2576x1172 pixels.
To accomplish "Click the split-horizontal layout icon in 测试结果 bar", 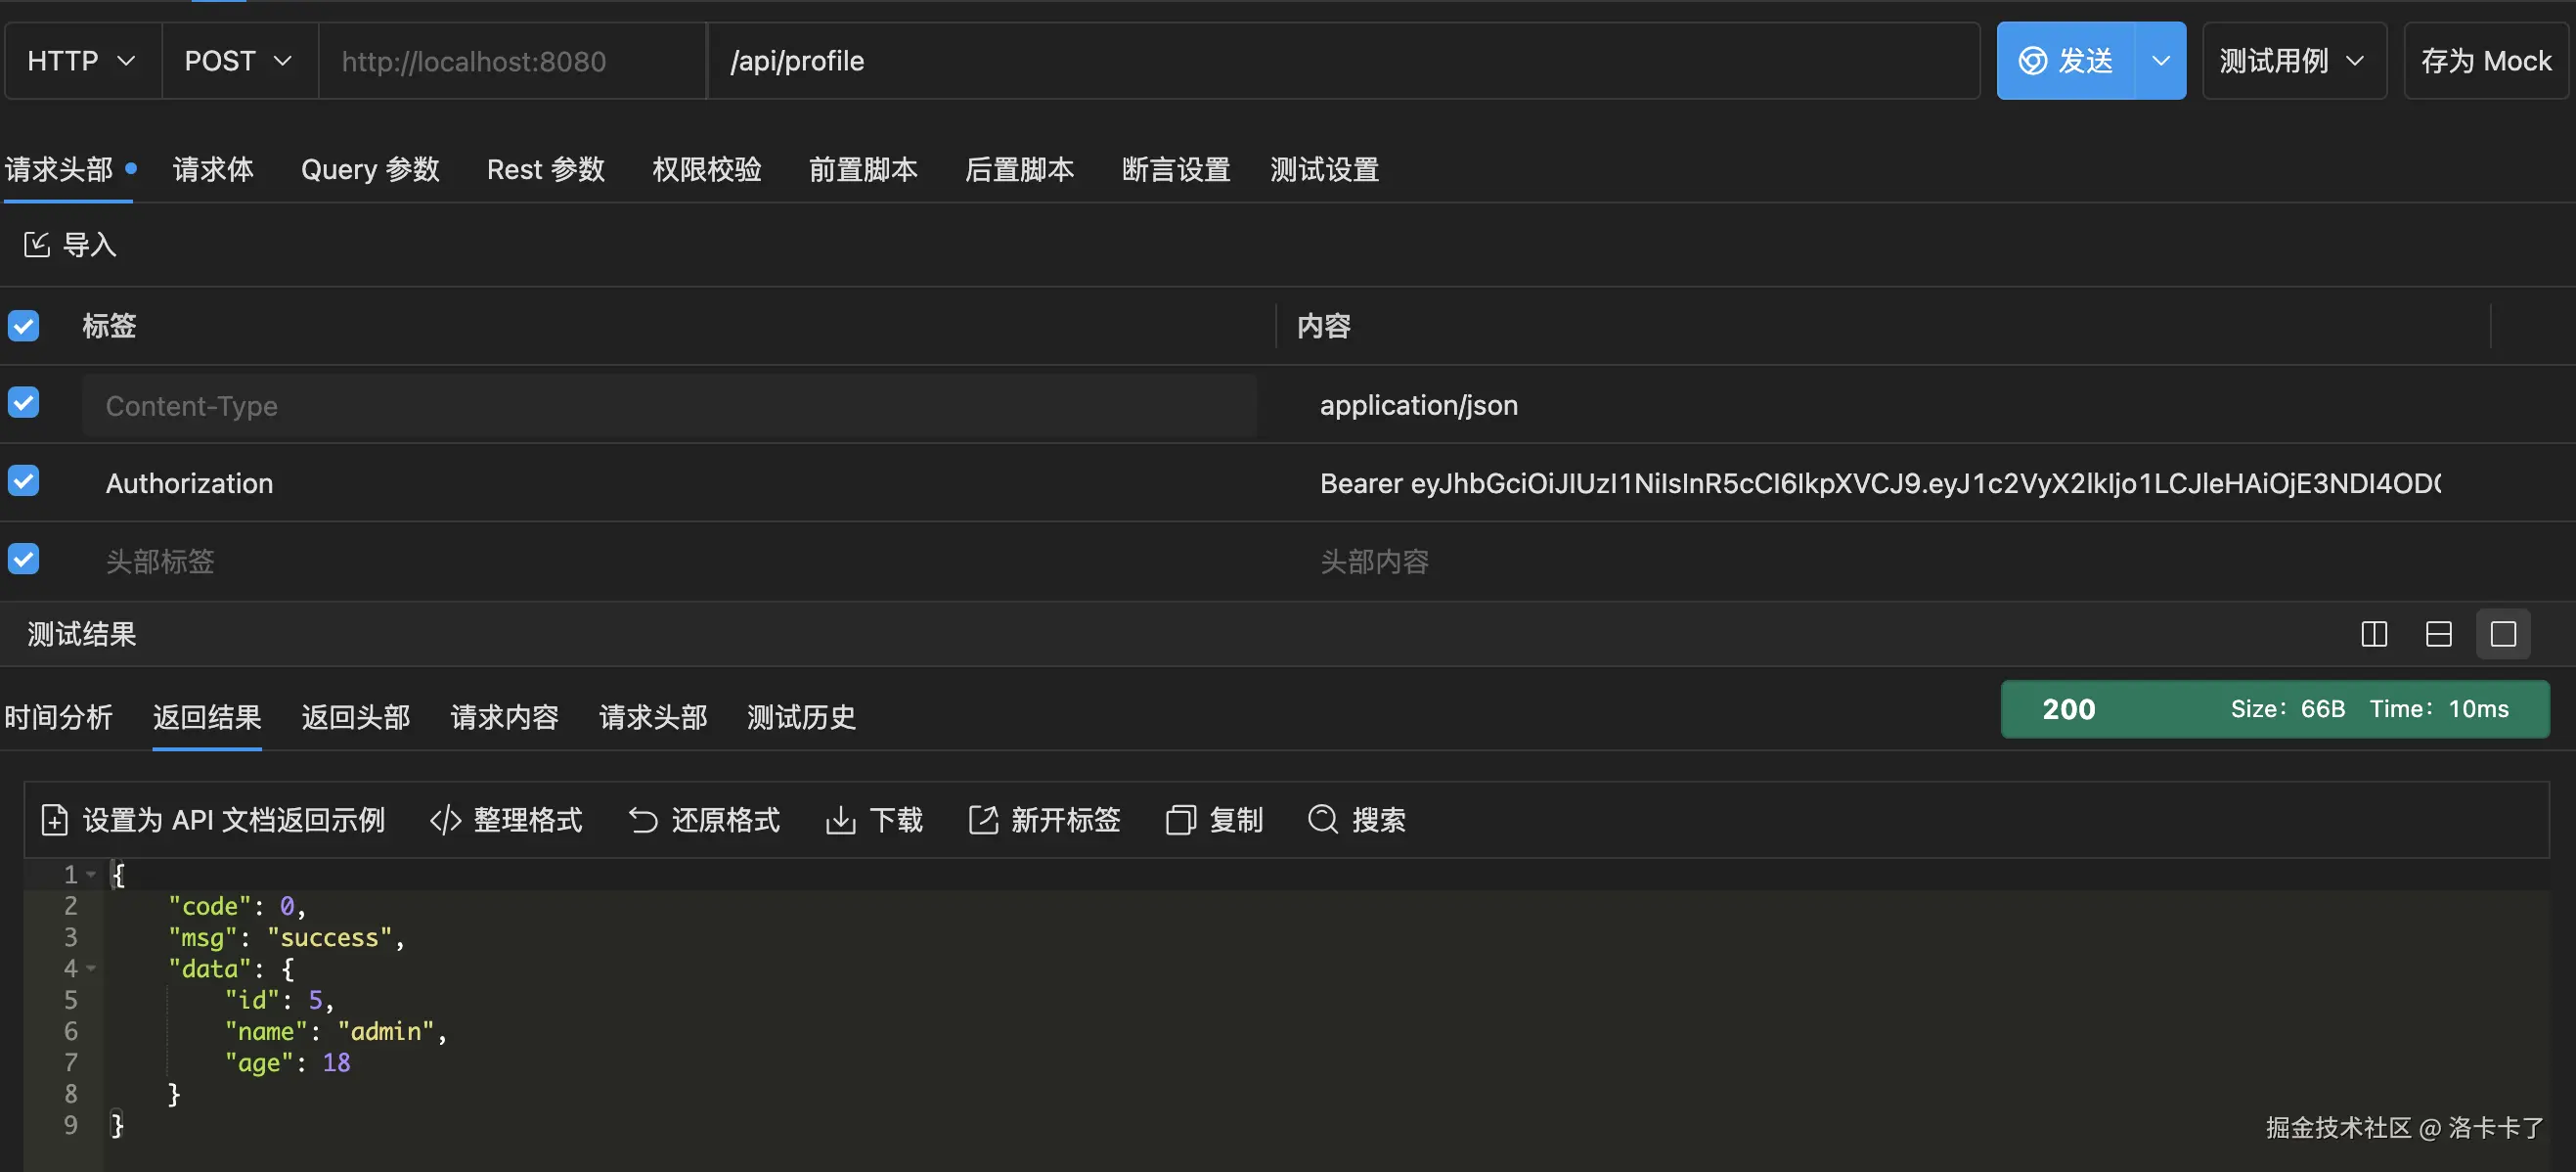I will point(2439,634).
